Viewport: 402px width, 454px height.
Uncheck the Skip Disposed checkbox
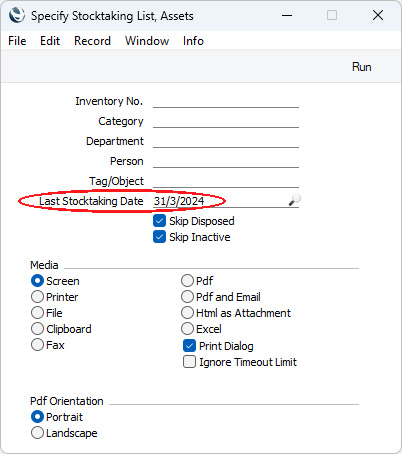click(159, 221)
